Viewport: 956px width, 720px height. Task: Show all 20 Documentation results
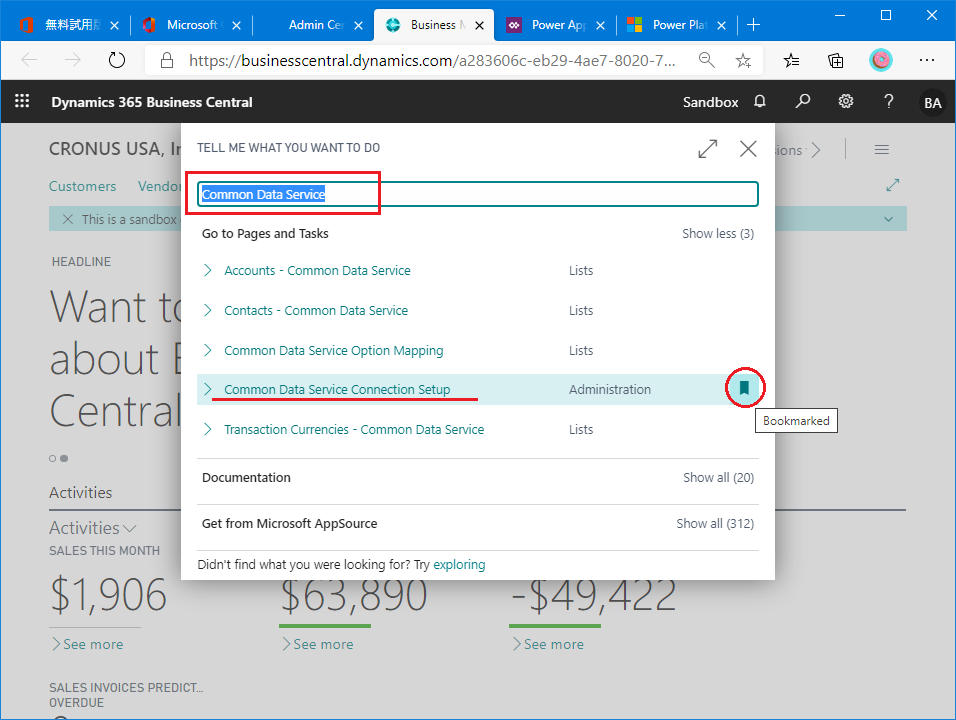719,477
